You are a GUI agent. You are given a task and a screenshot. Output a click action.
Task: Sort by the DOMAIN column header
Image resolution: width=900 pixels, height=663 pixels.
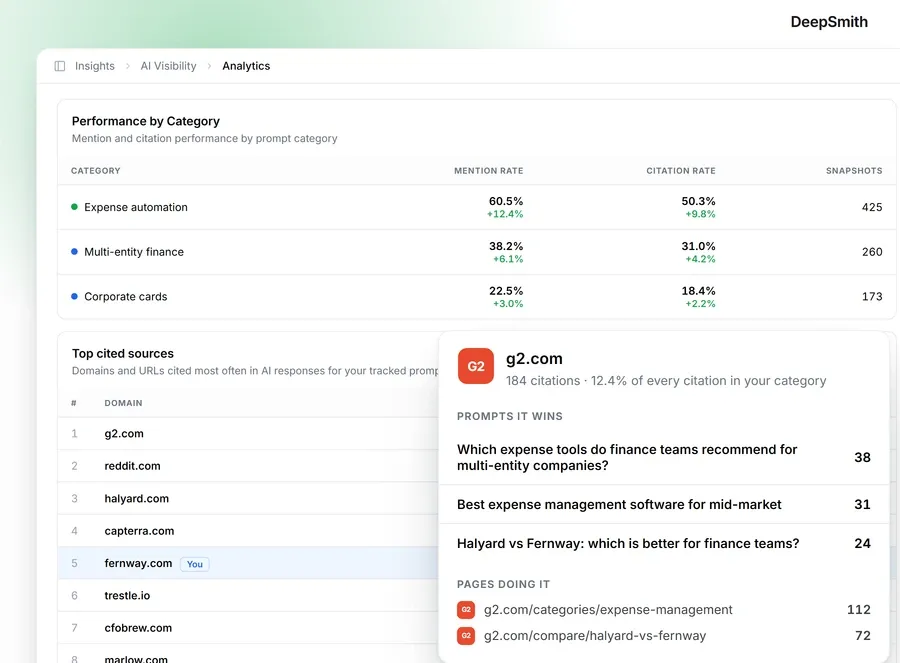point(123,403)
